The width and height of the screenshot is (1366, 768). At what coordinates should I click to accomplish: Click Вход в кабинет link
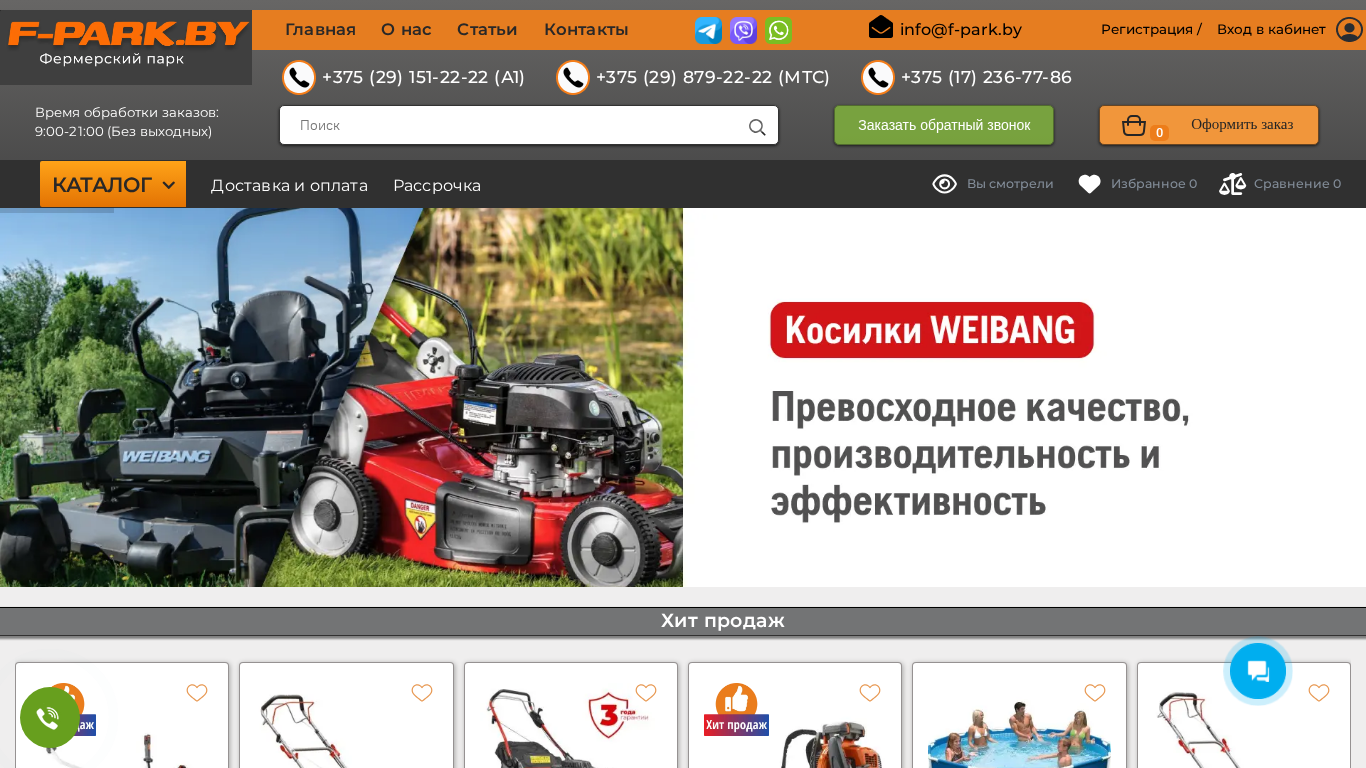pyautogui.click(x=1271, y=29)
